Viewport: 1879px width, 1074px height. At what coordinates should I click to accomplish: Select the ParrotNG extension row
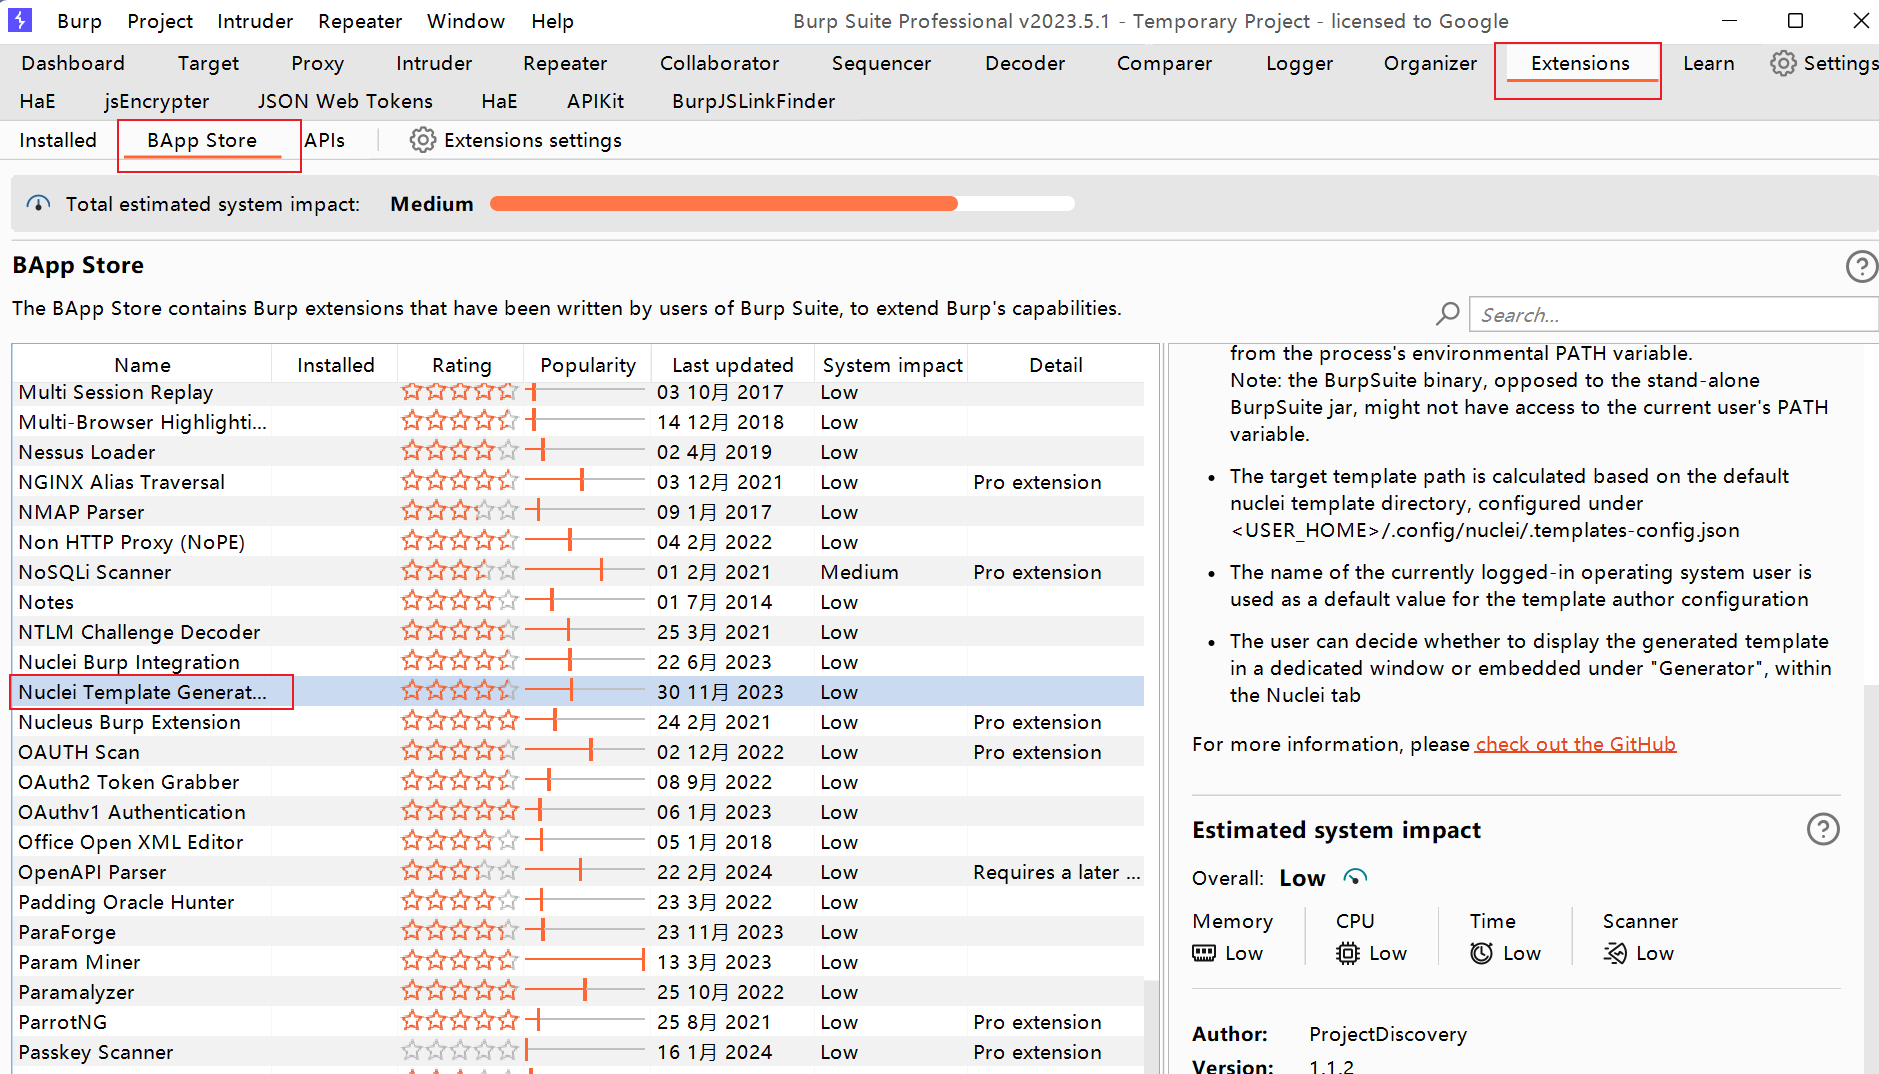click(x=578, y=1021)
